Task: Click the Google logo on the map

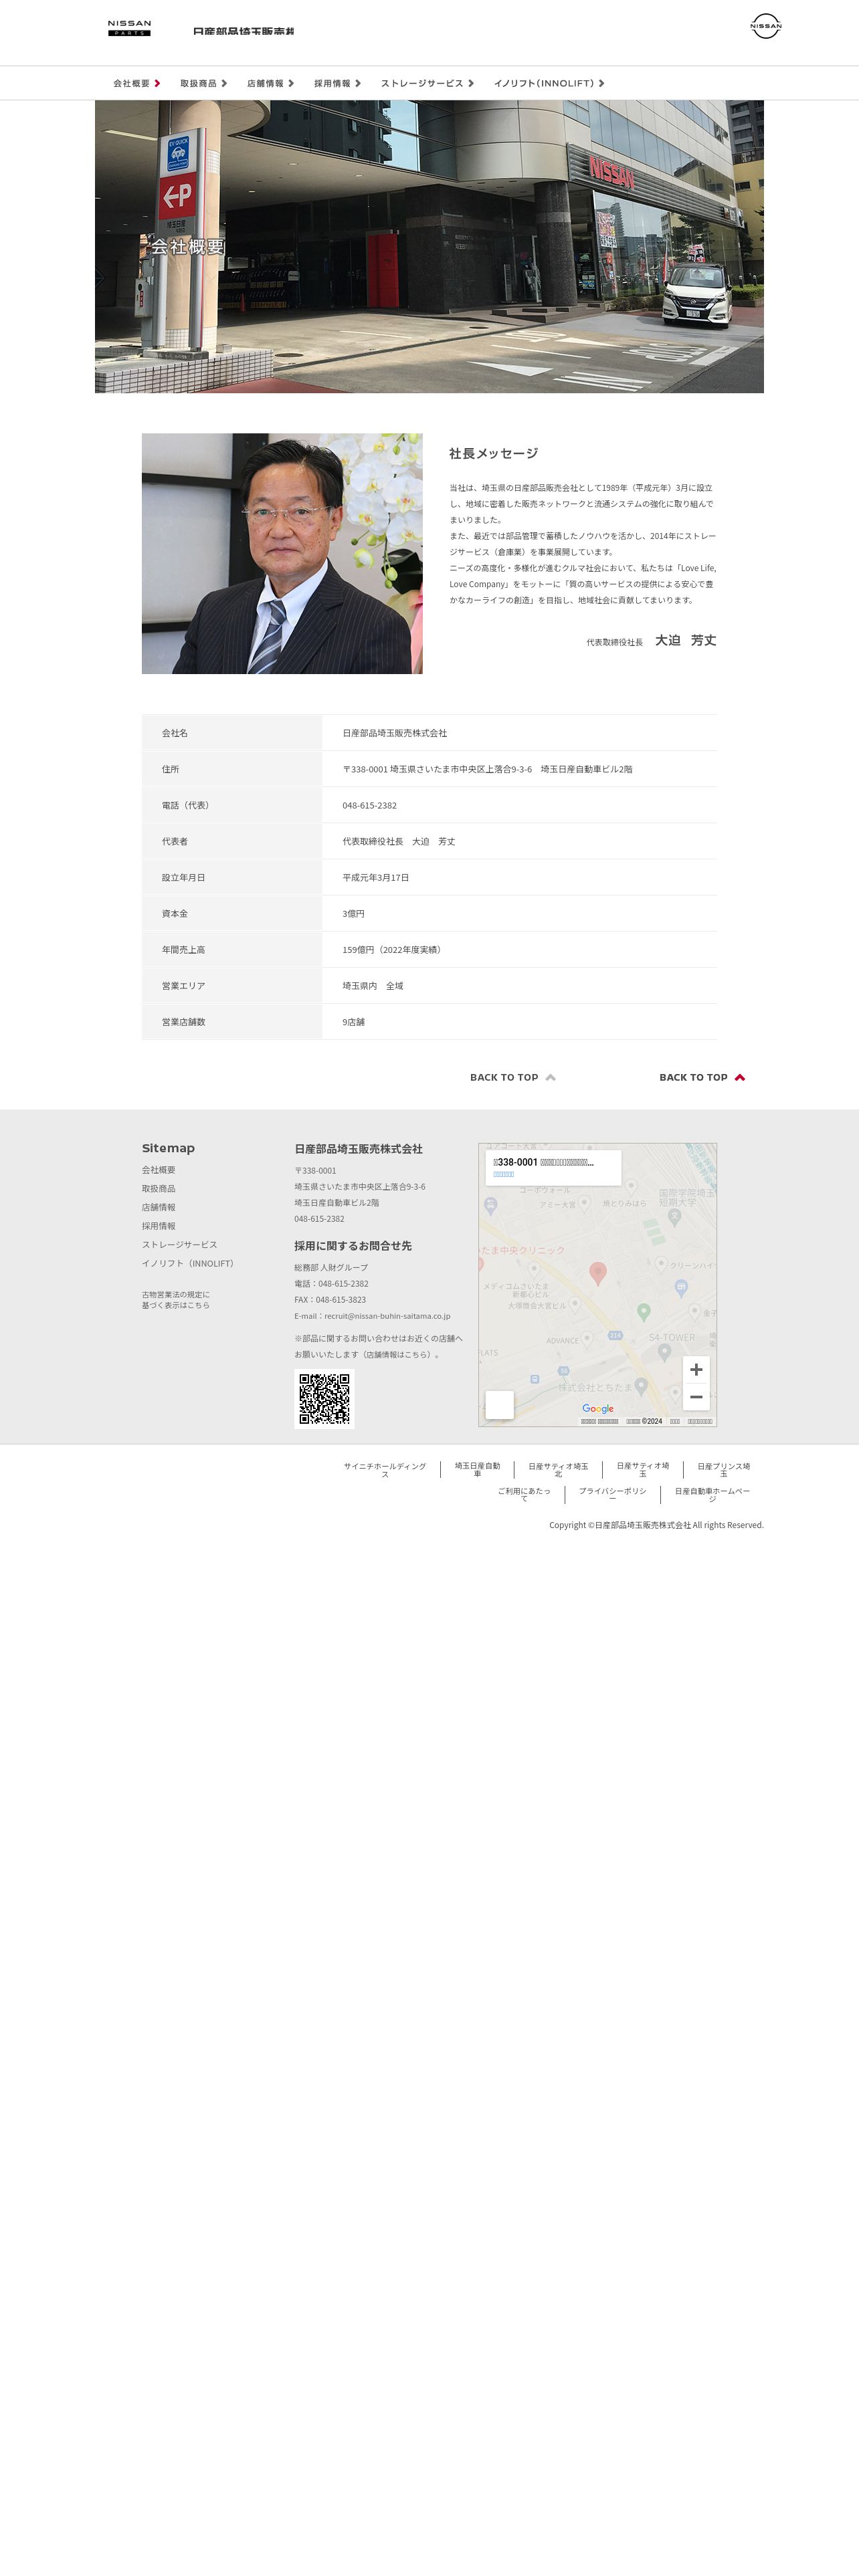Action: pos(598,1408)
